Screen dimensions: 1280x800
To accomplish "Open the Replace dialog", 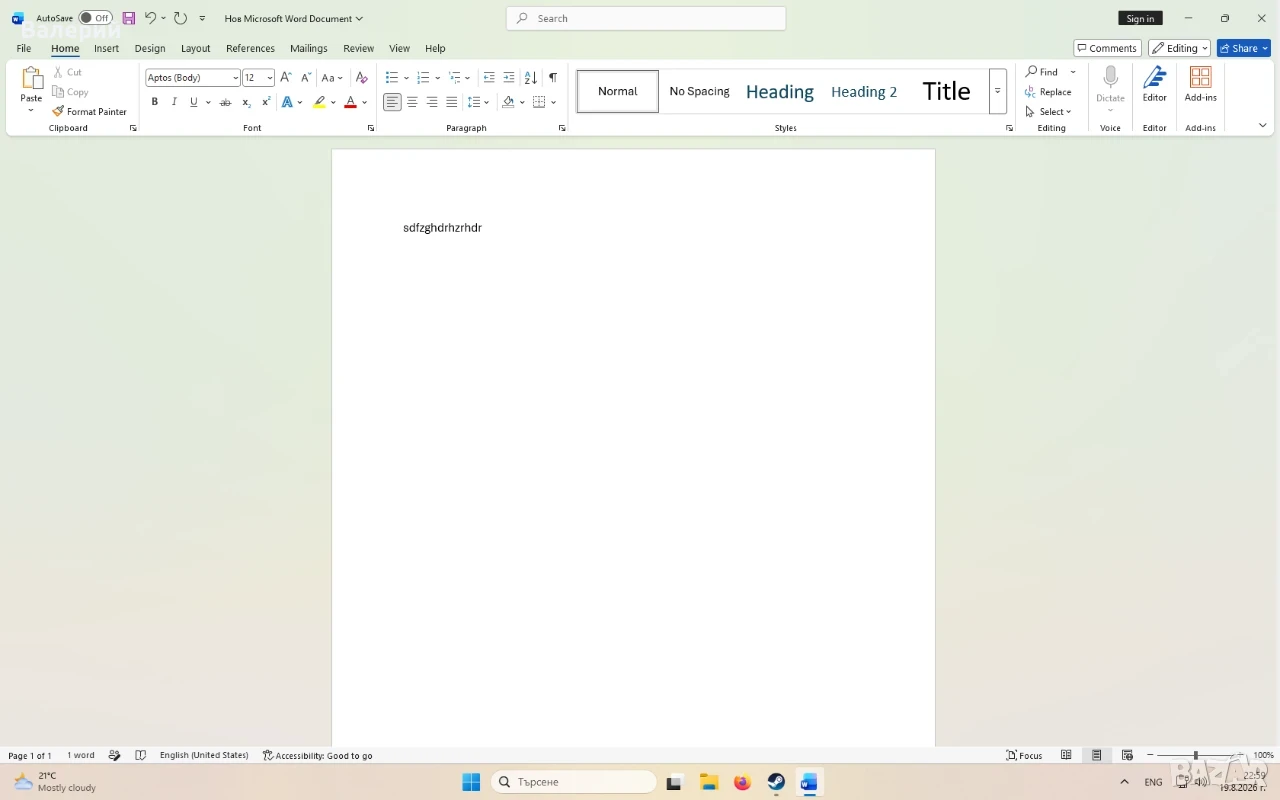I will pyautogui.click(x=1048, y=92).
